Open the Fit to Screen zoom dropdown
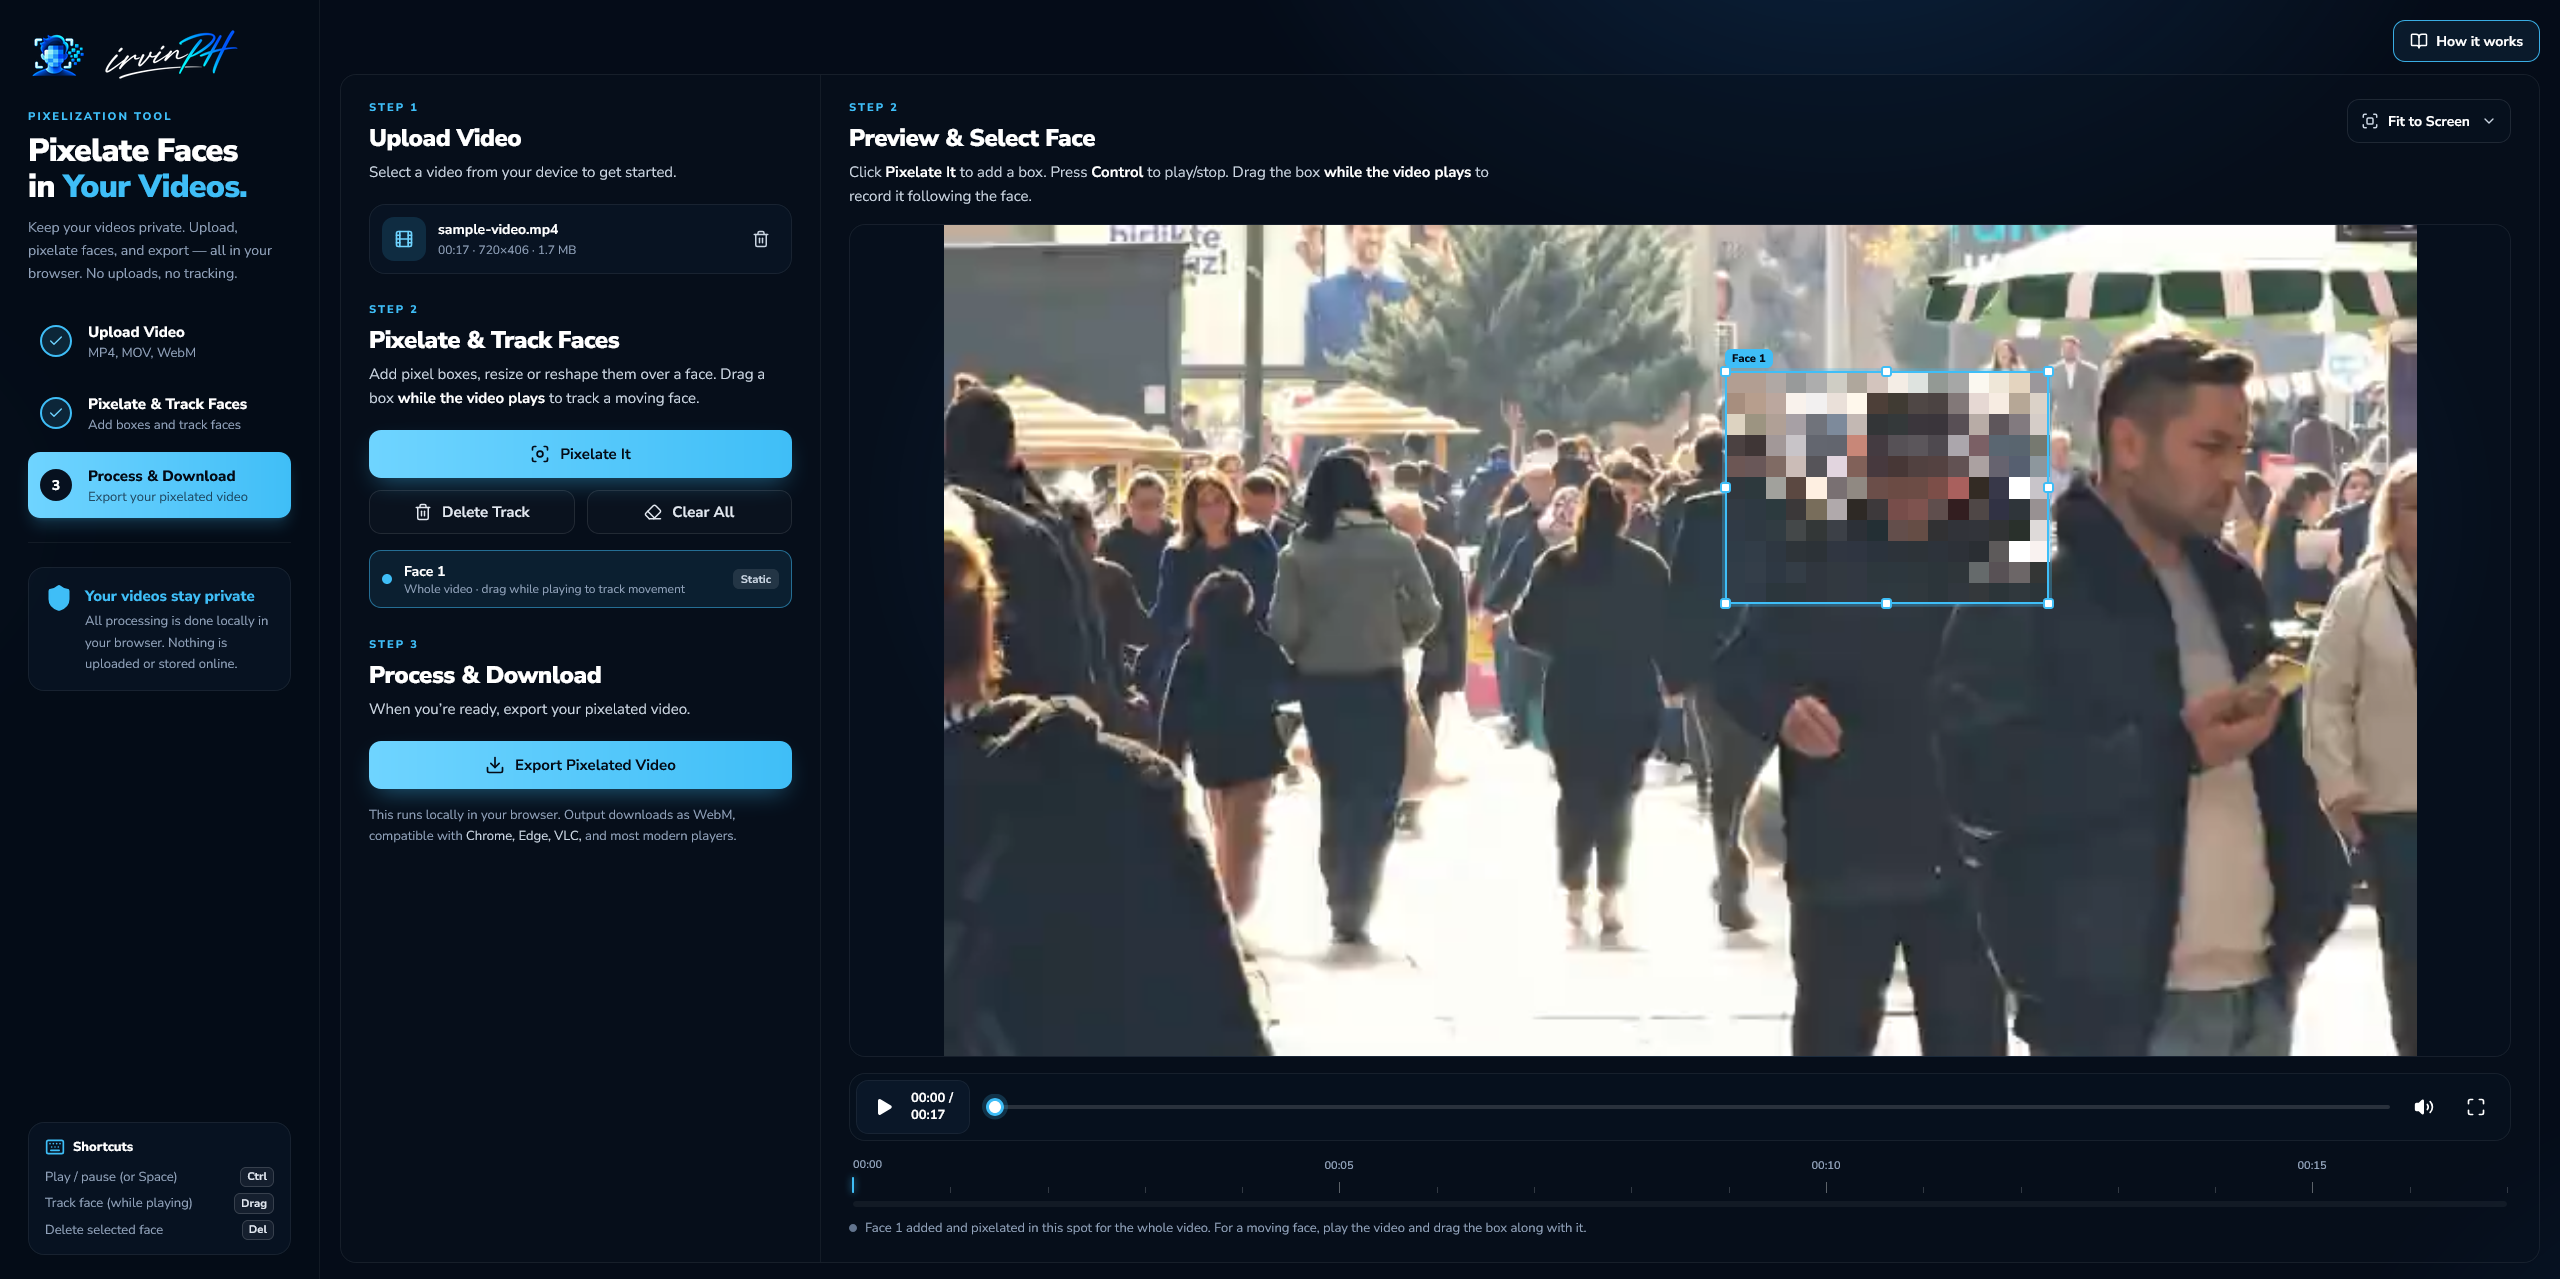 (x=2428, y=121)
